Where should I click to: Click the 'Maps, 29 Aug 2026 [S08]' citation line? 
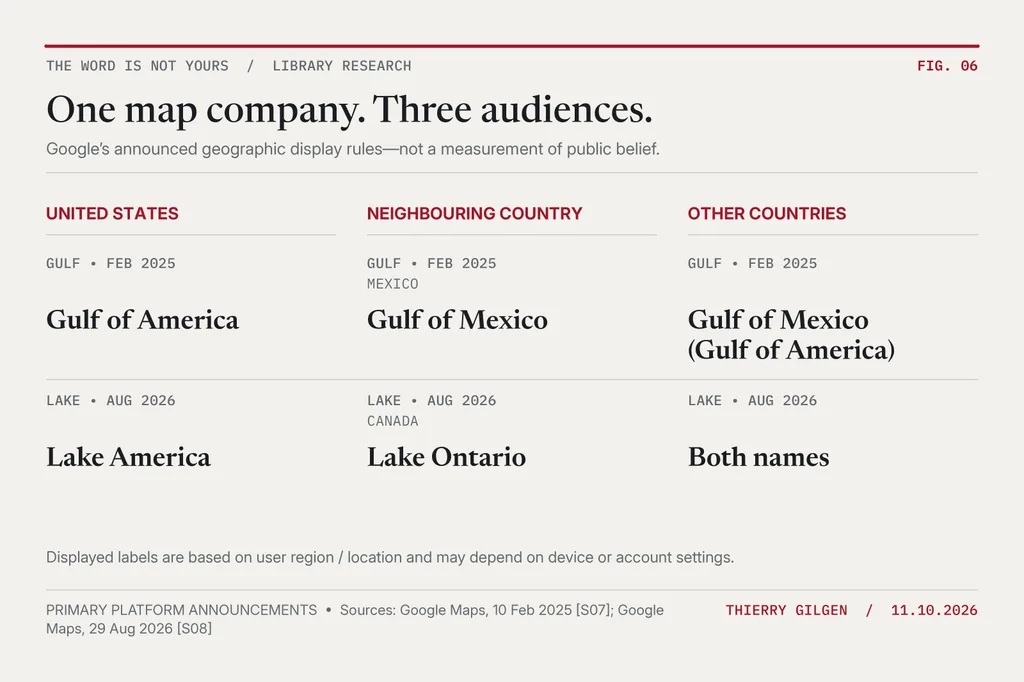coord(129,628)
